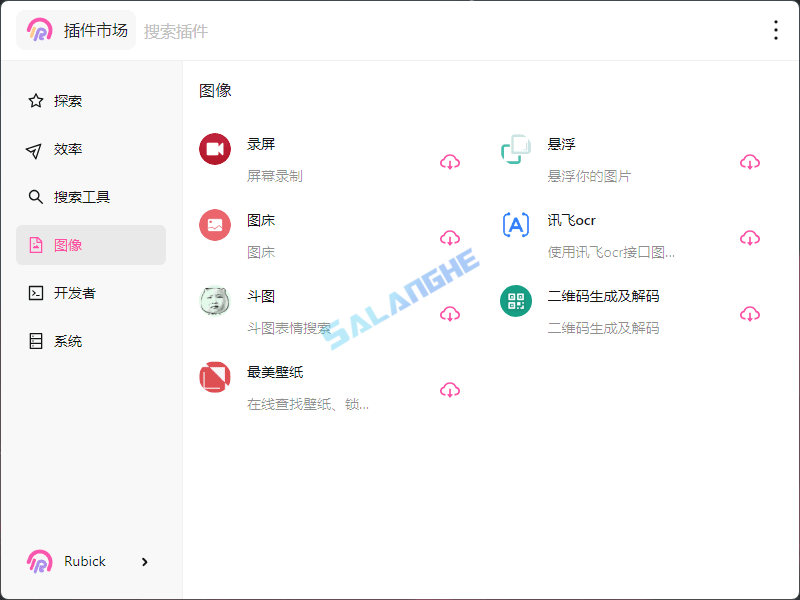Image resolution: width=800 pixels, height=600 pixels.
Task: Install the 讯飞ocr plugin using its download button
Action: pos(750,237)
